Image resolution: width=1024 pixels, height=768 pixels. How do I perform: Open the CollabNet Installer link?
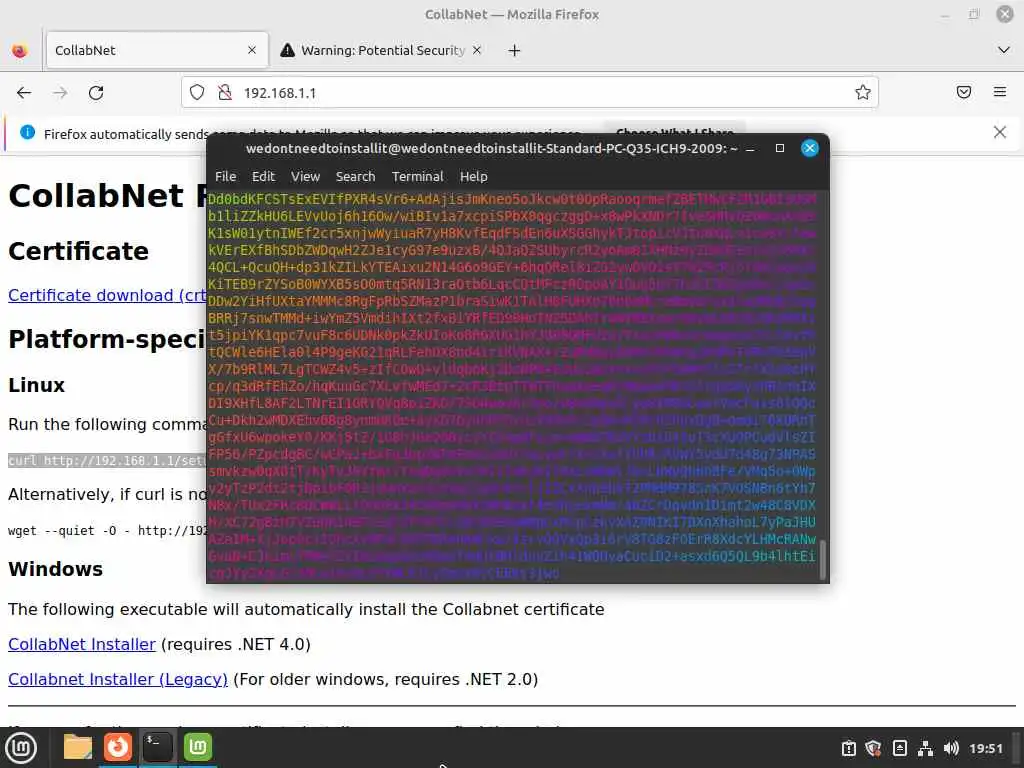82,644
